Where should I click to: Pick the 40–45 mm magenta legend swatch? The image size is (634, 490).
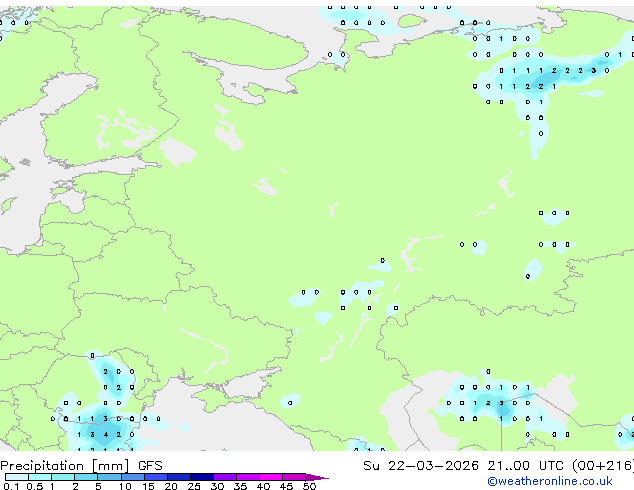(271, 477)
